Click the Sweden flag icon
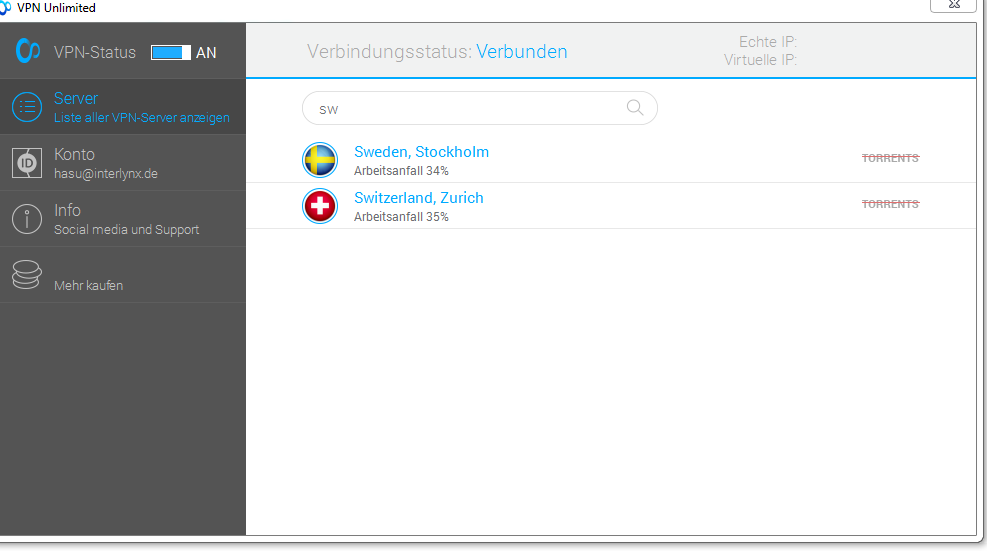 [x=320, y=160]
